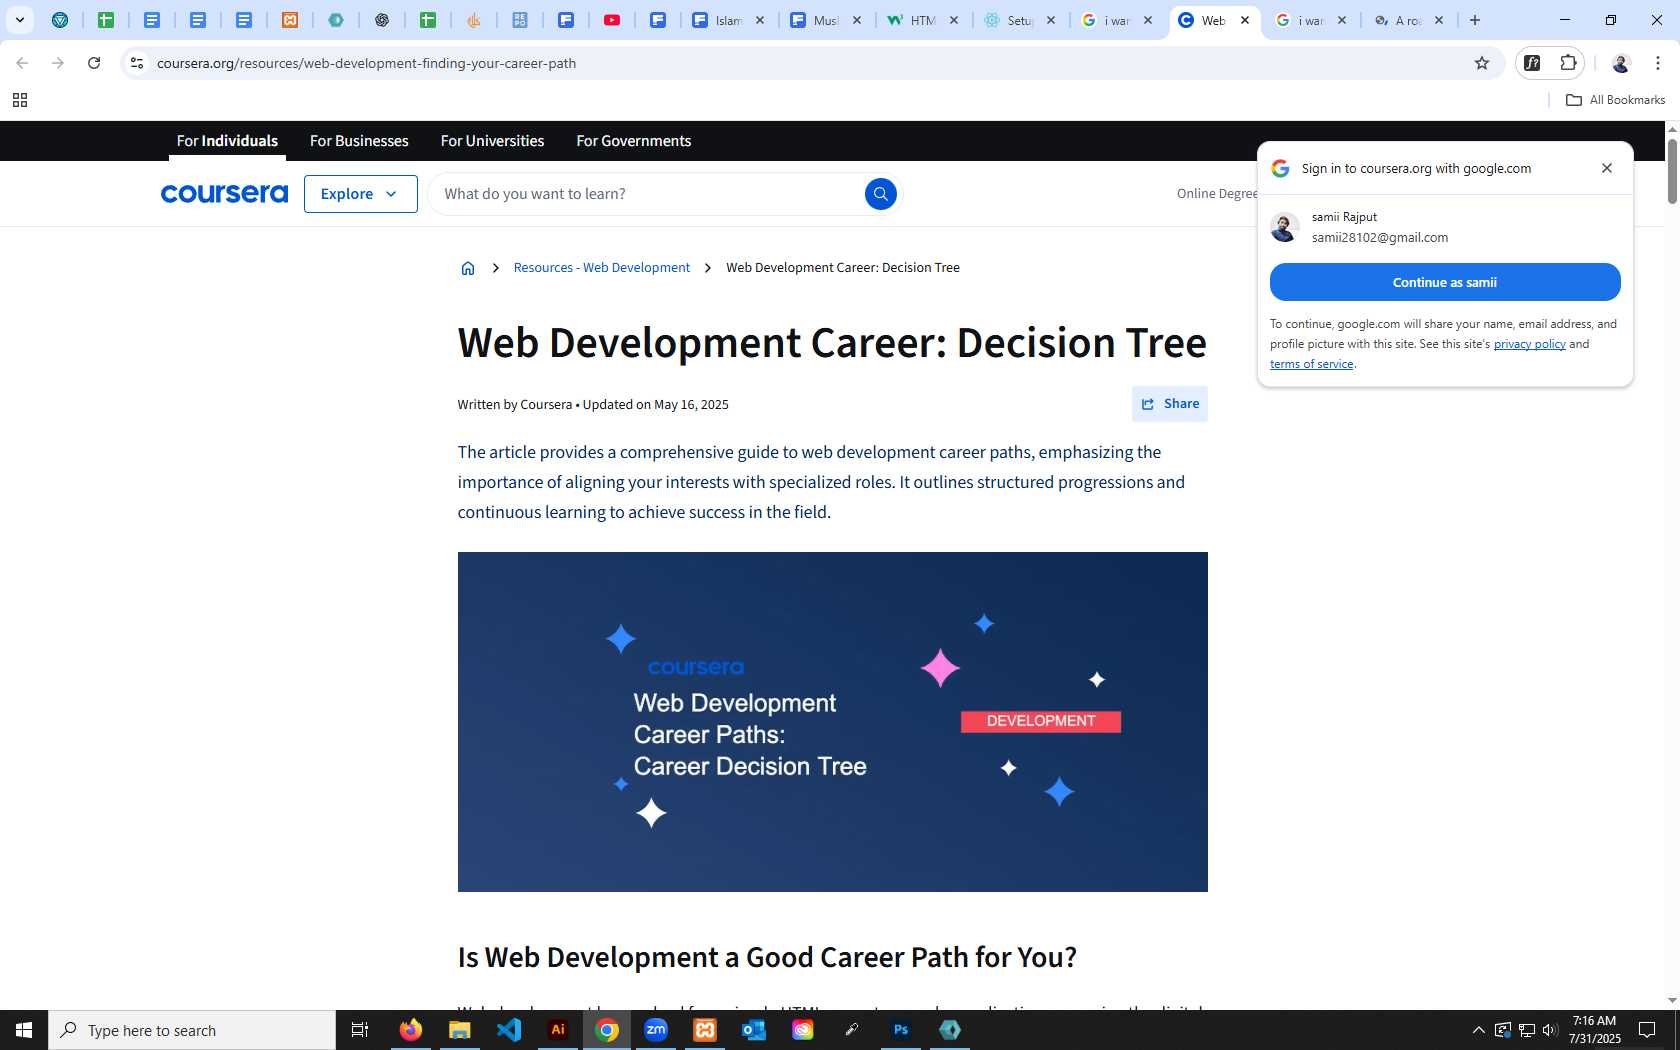The image size is (1680, 1050).
Task: Click the forward navigation arrow
Action: (58, 63)
